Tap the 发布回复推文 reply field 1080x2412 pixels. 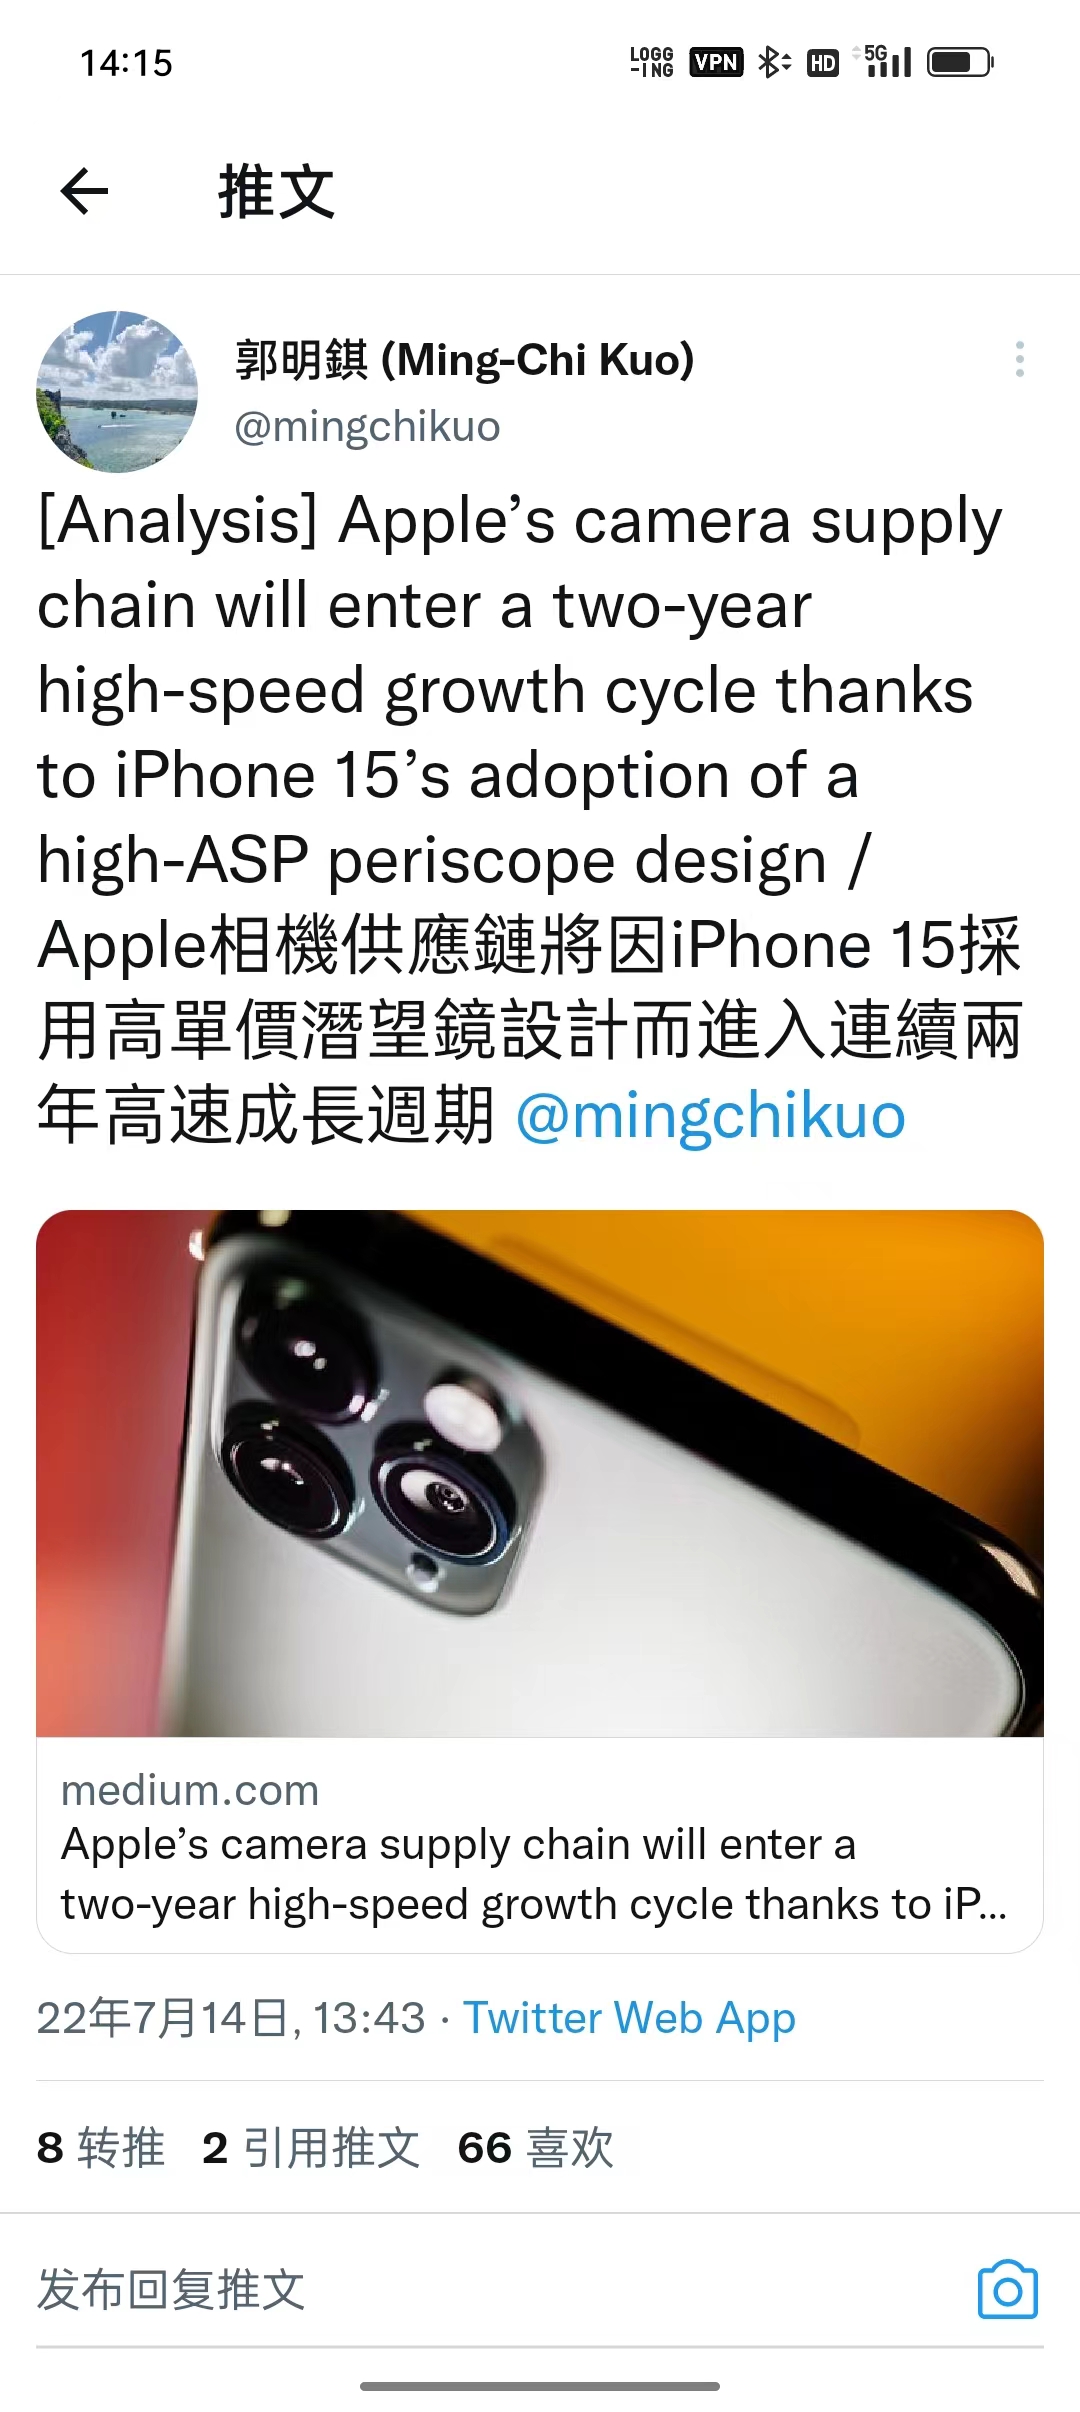tap(500, 2289)
